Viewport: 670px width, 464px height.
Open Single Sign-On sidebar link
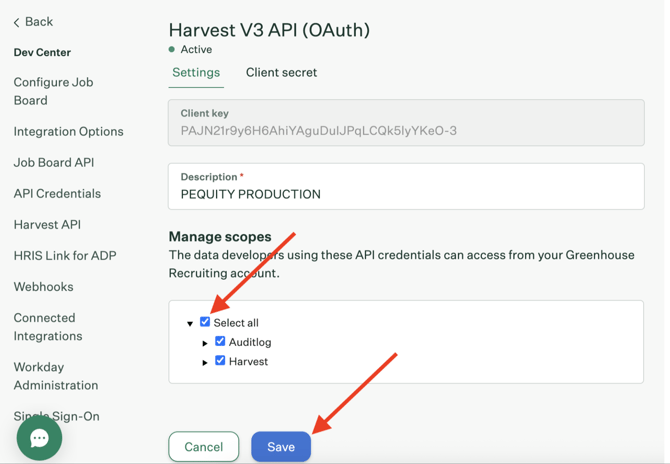point(56,416)
